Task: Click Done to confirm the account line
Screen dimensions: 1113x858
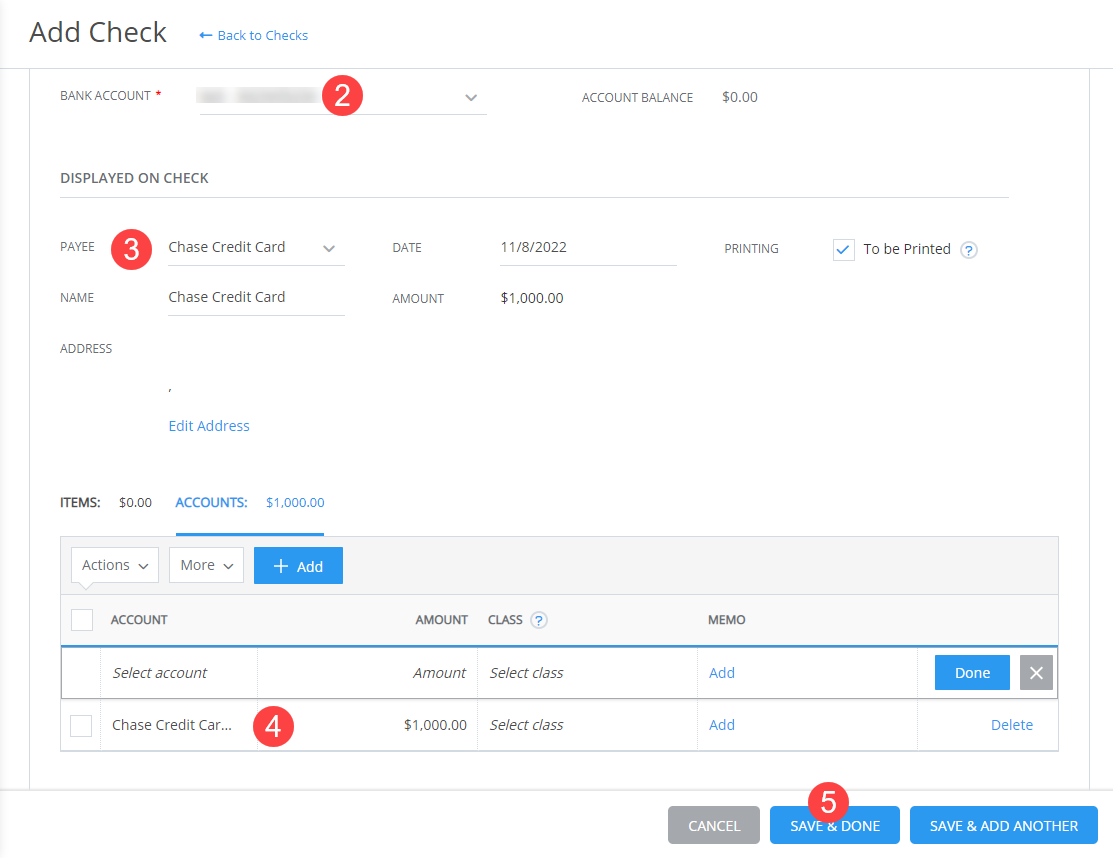Action: click(x=971, y=672)
